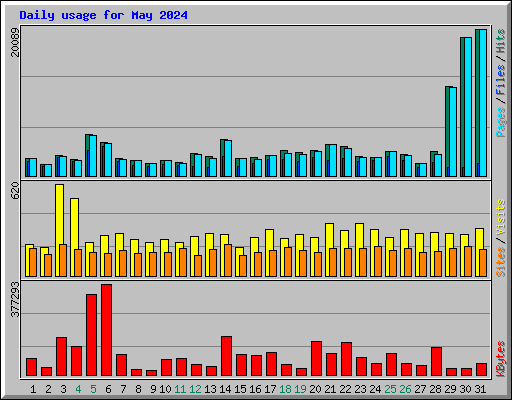The height and width of the screenshot is (400, 512).
Task: Click day label 24 on the x-axis
Action: (x=375, y=389)
